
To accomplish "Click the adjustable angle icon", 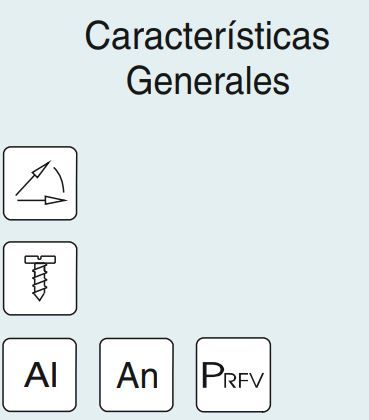I will click(40, 183).
